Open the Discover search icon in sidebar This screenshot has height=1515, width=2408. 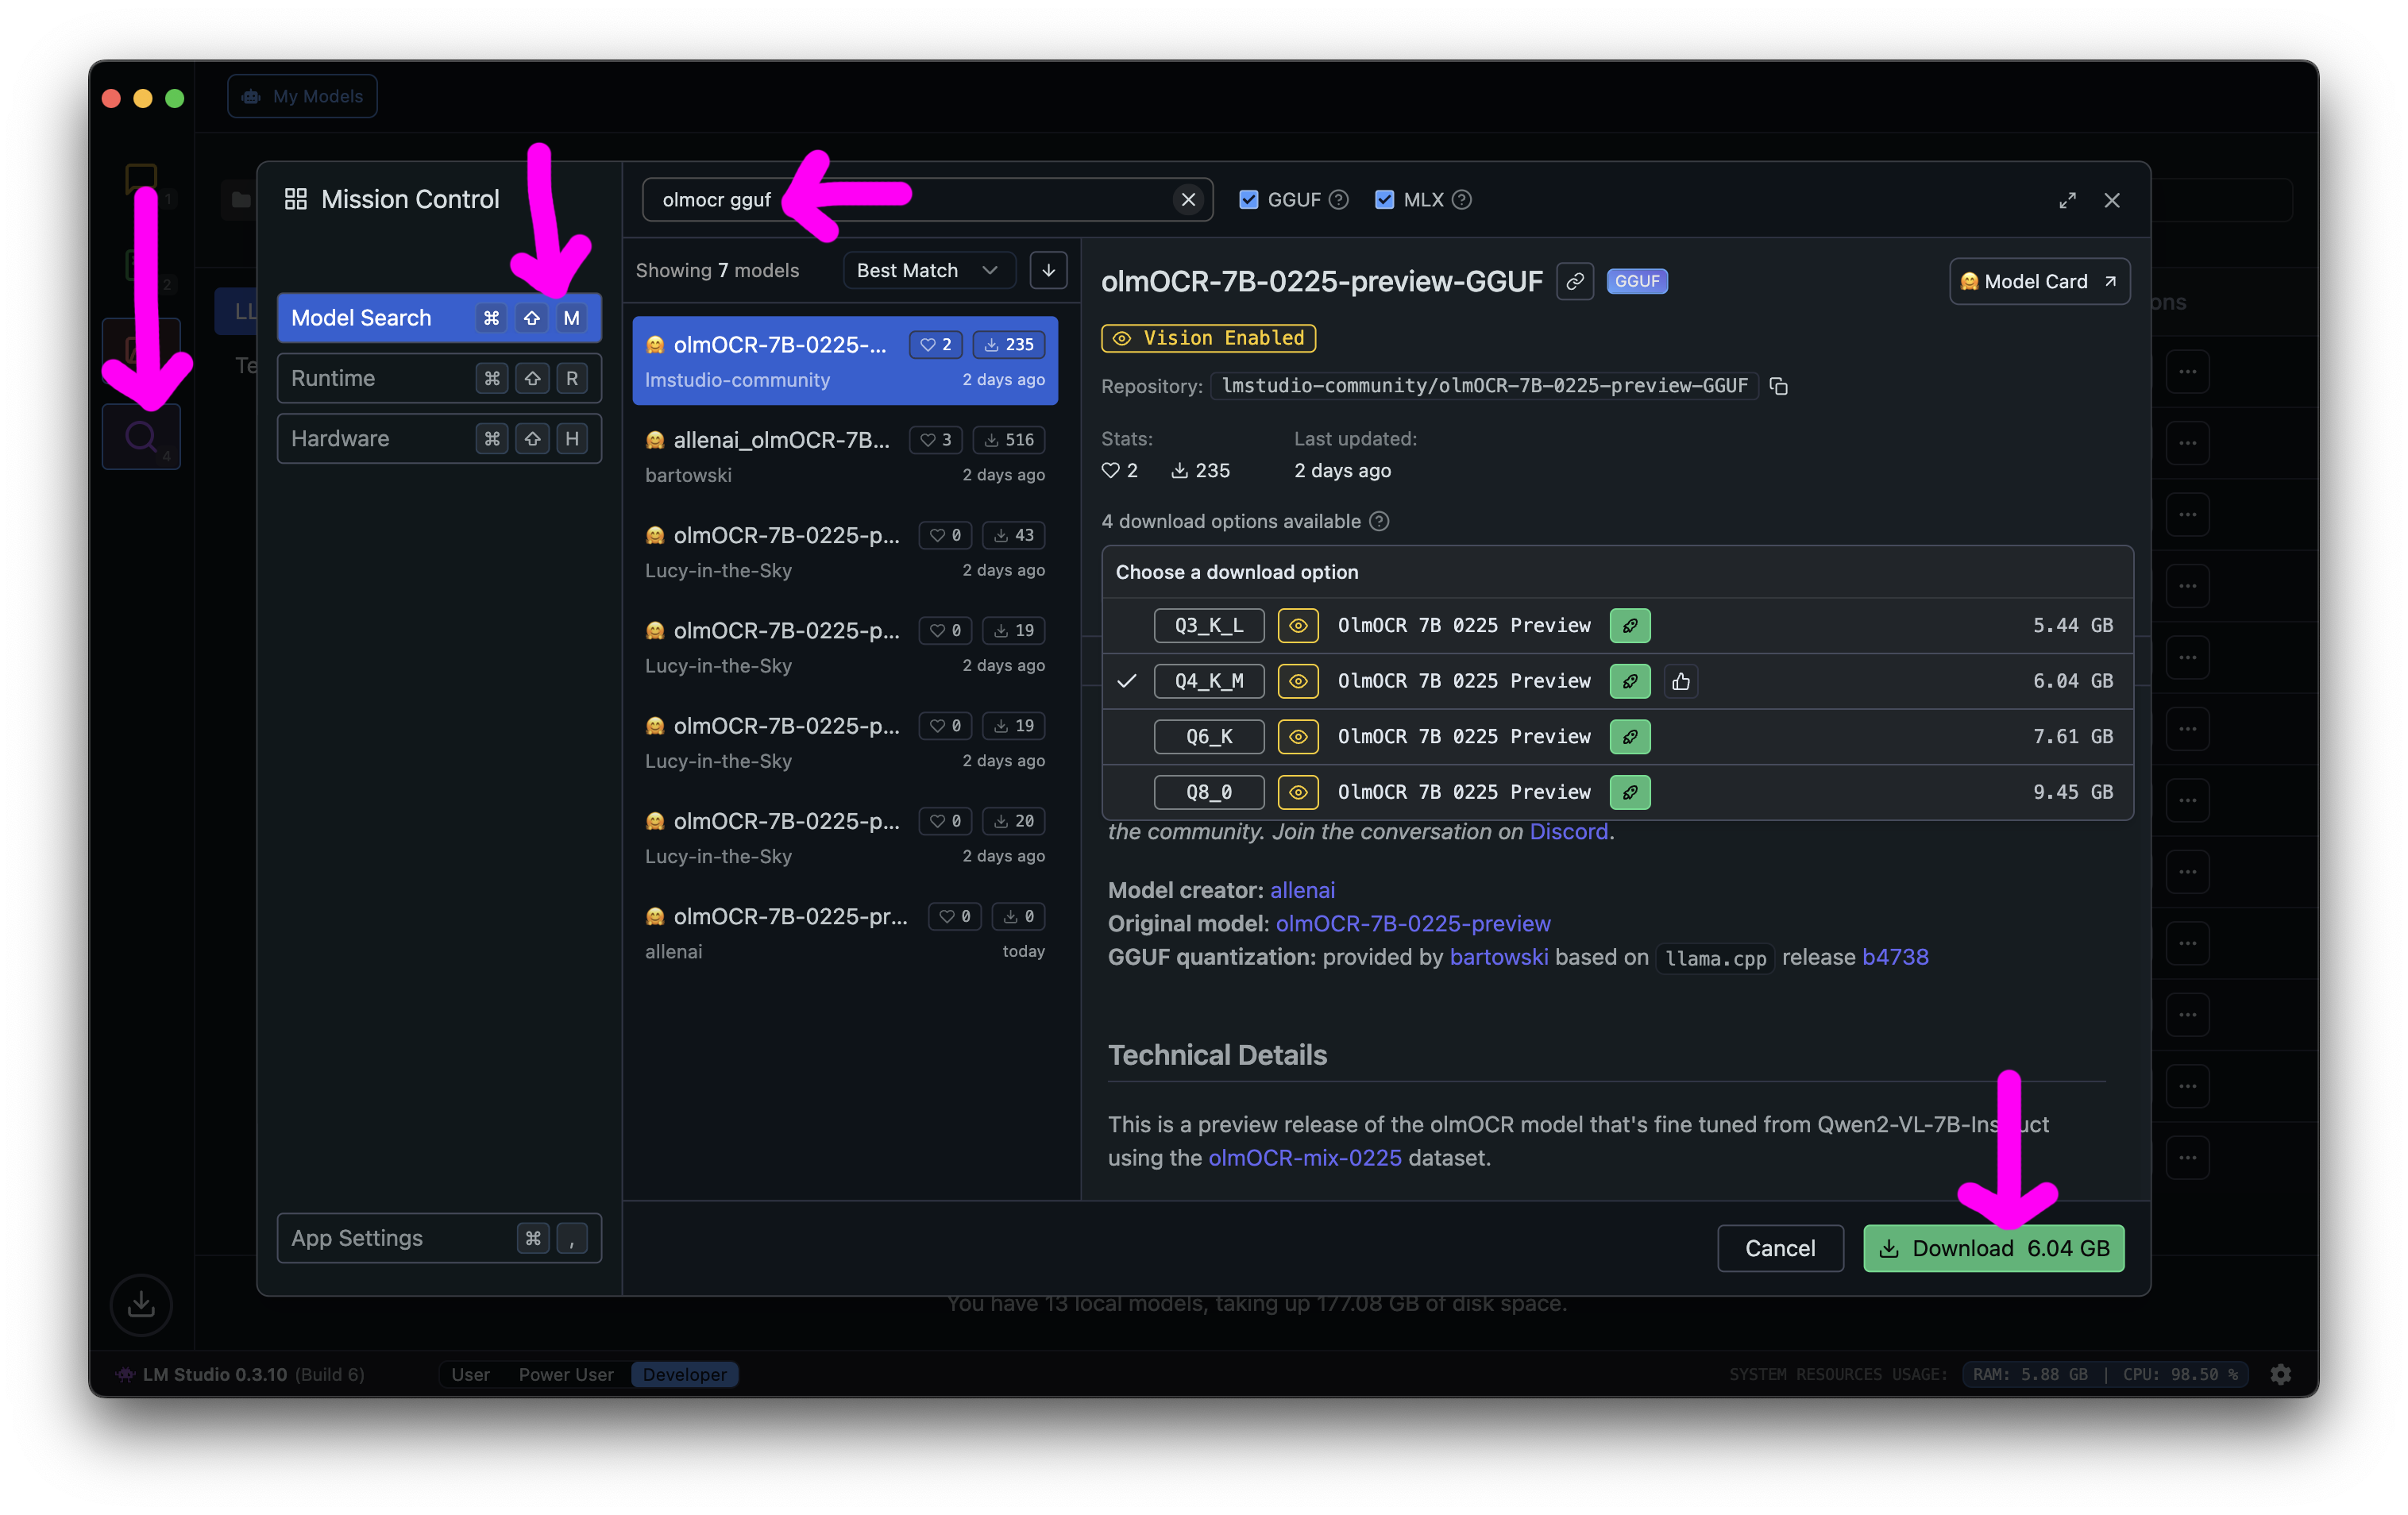pyautogui.click(x=141, y=437)
